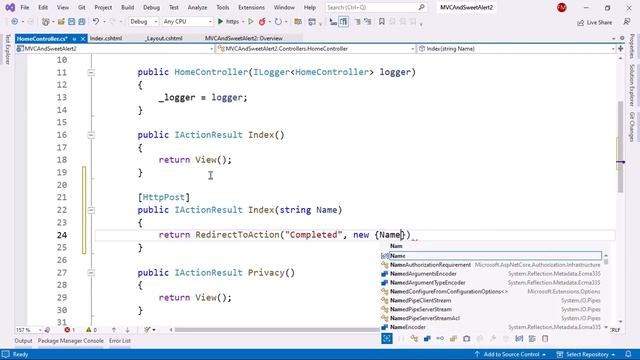Toggle the IntelliSense structures filter
The height and width of the screenshot is (360, 640).
[427, 338]
